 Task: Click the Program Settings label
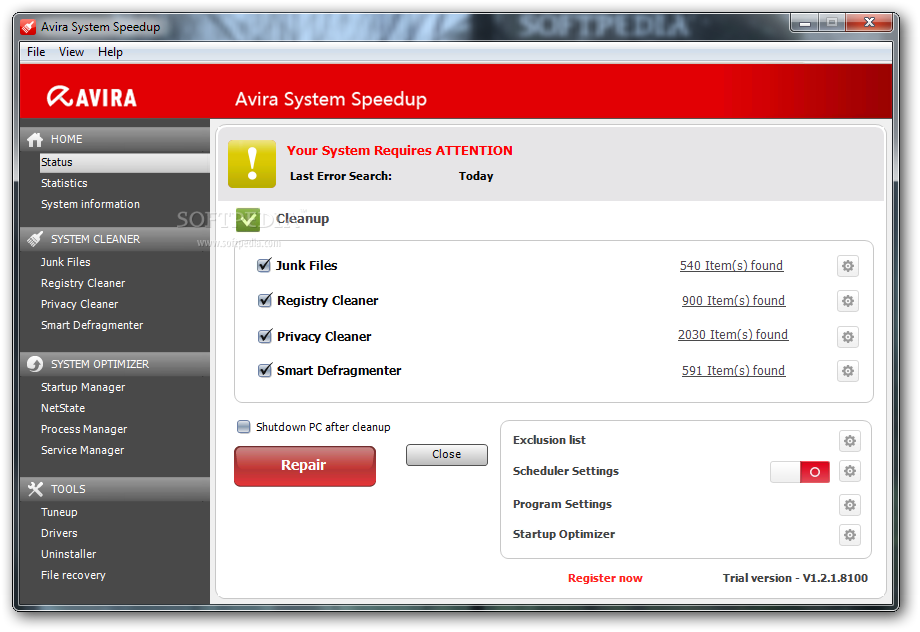point(562,504)
